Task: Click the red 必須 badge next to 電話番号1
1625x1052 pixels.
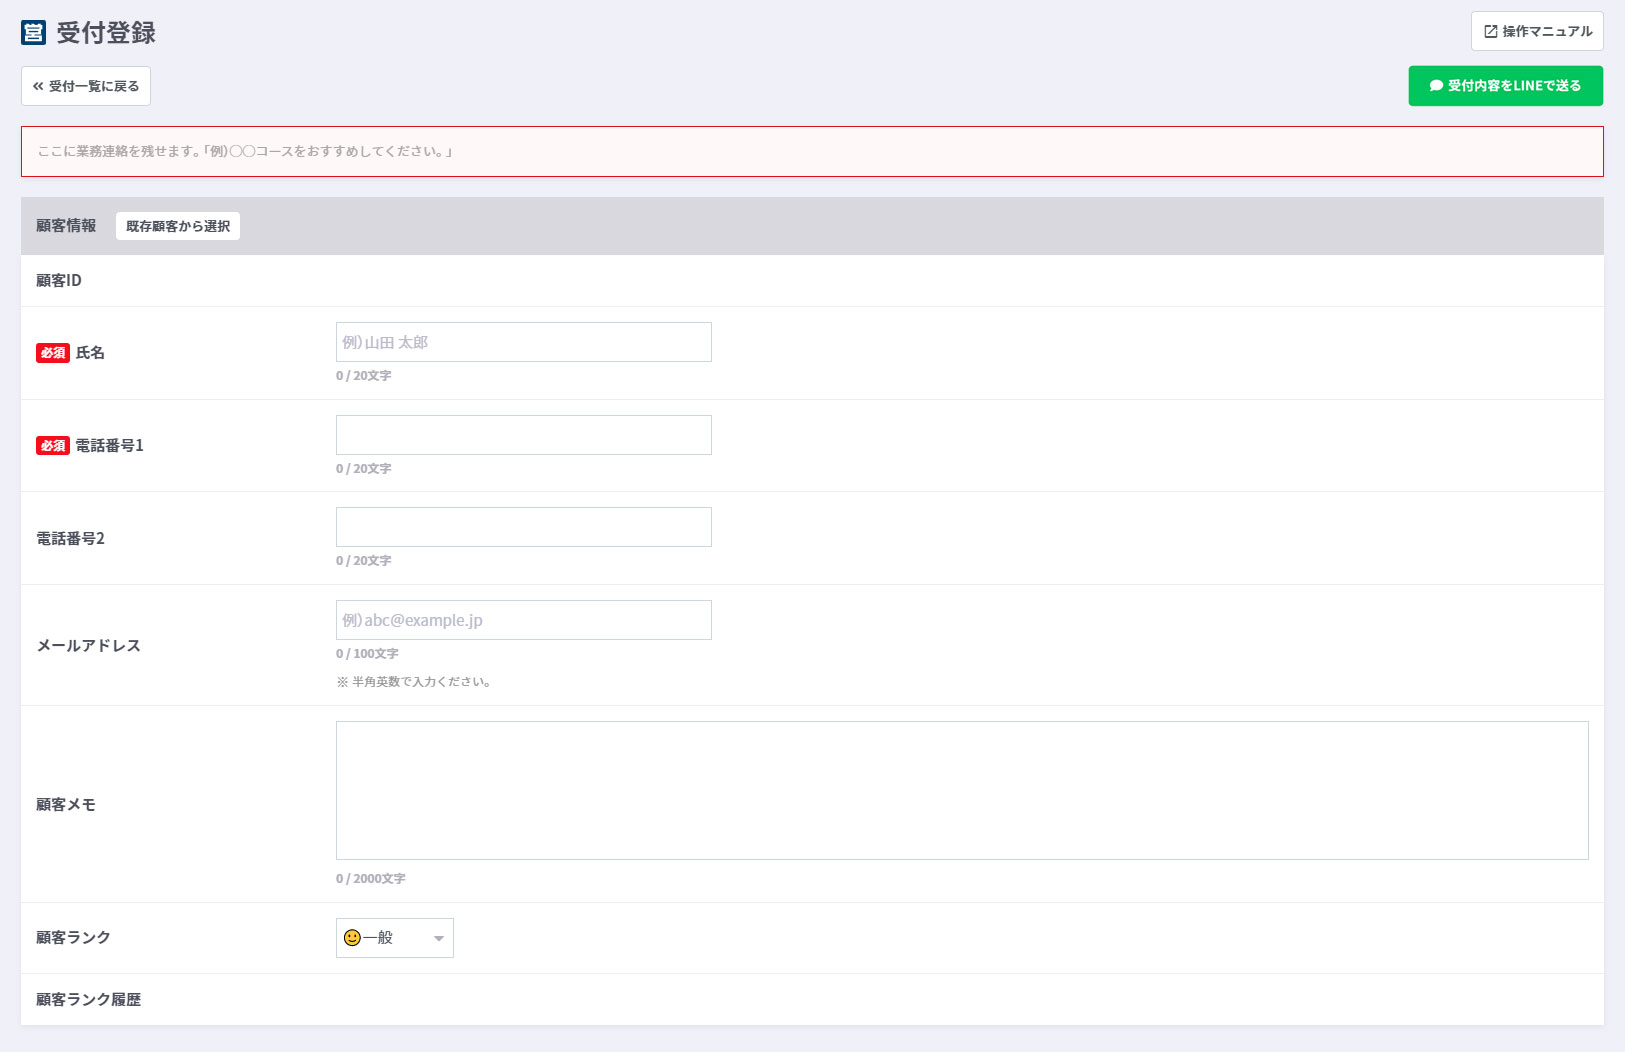Action: point(53,446)
